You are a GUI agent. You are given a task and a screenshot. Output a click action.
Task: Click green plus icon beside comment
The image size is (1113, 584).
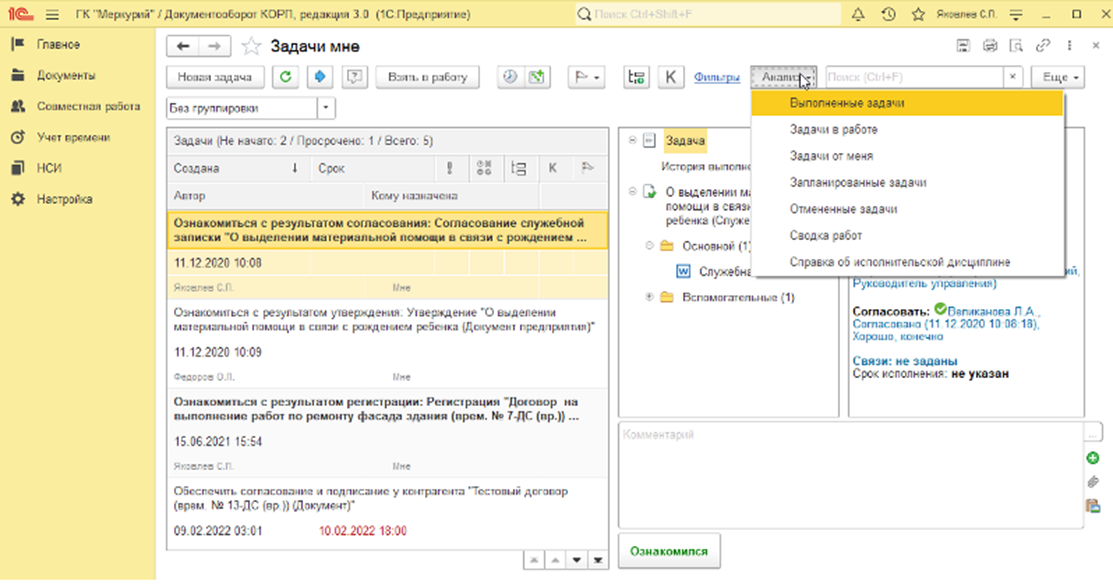pyautogui.click(x=1093, y=458)
